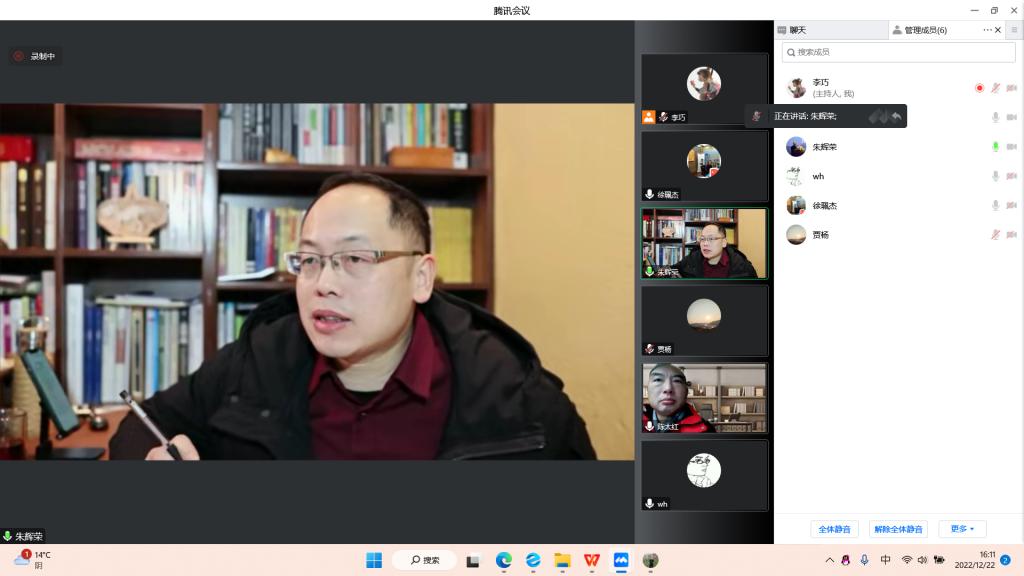Open the clock showing 16:11 2022/12/22
This screenshot has width=1024, height=576.
(x=974, y=560)
